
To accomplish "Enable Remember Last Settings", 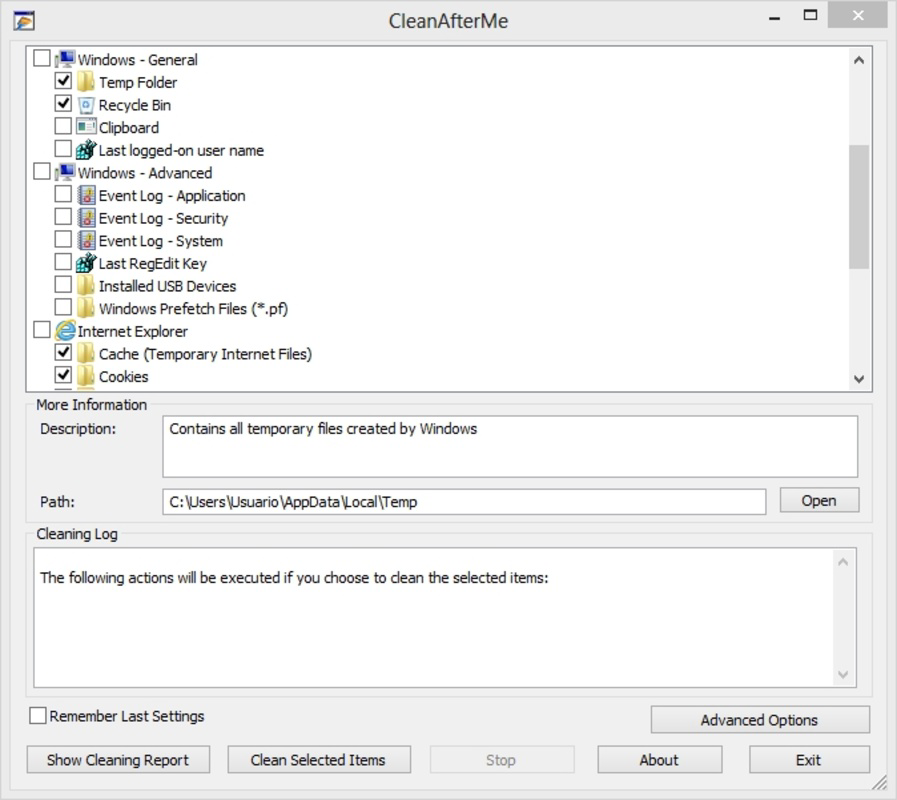I will coord(38,715).
